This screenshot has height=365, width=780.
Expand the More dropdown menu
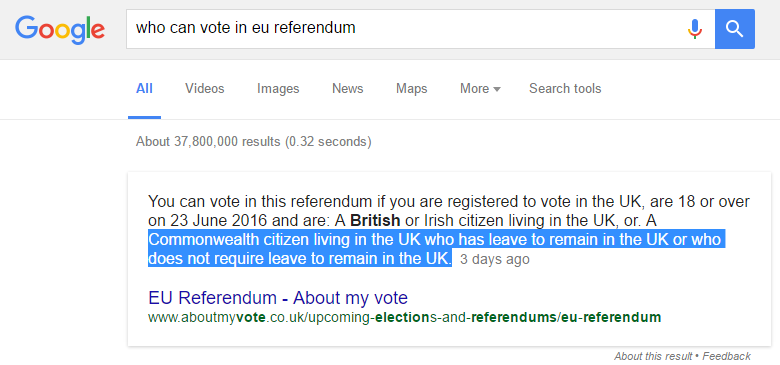point(480,89)
